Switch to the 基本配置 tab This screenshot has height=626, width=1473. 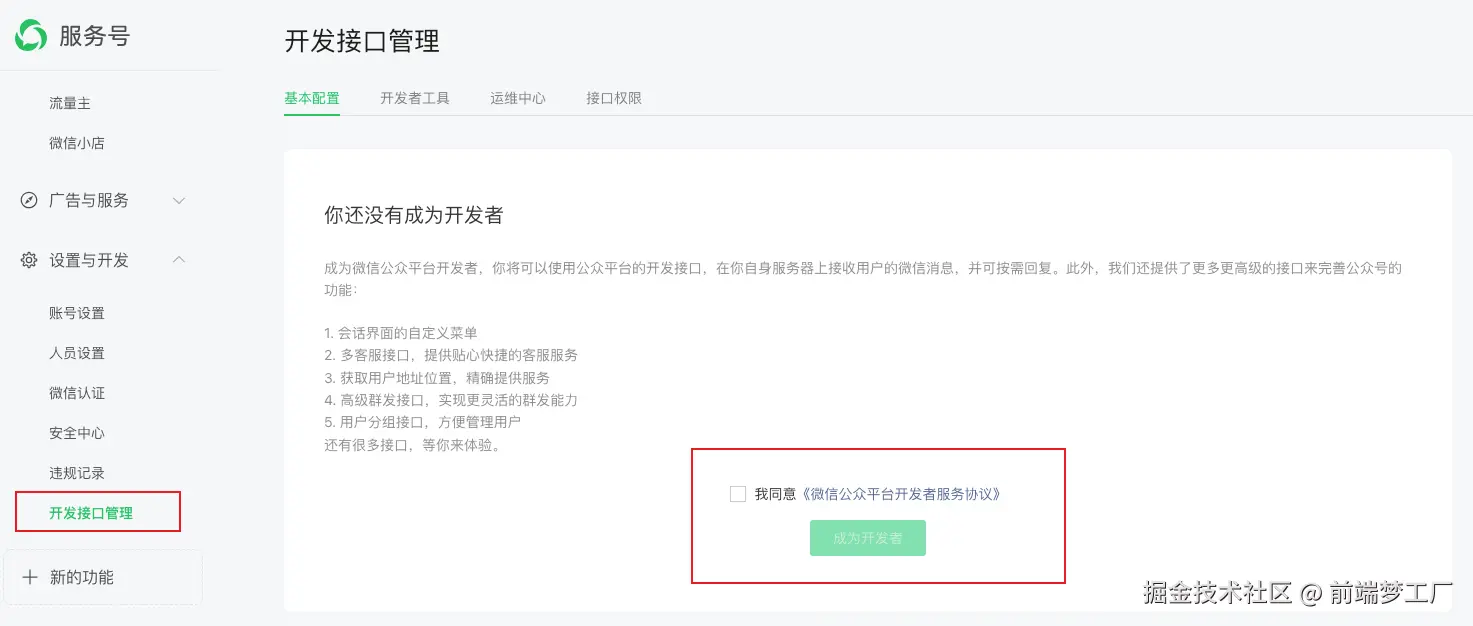tap(312, 98)
